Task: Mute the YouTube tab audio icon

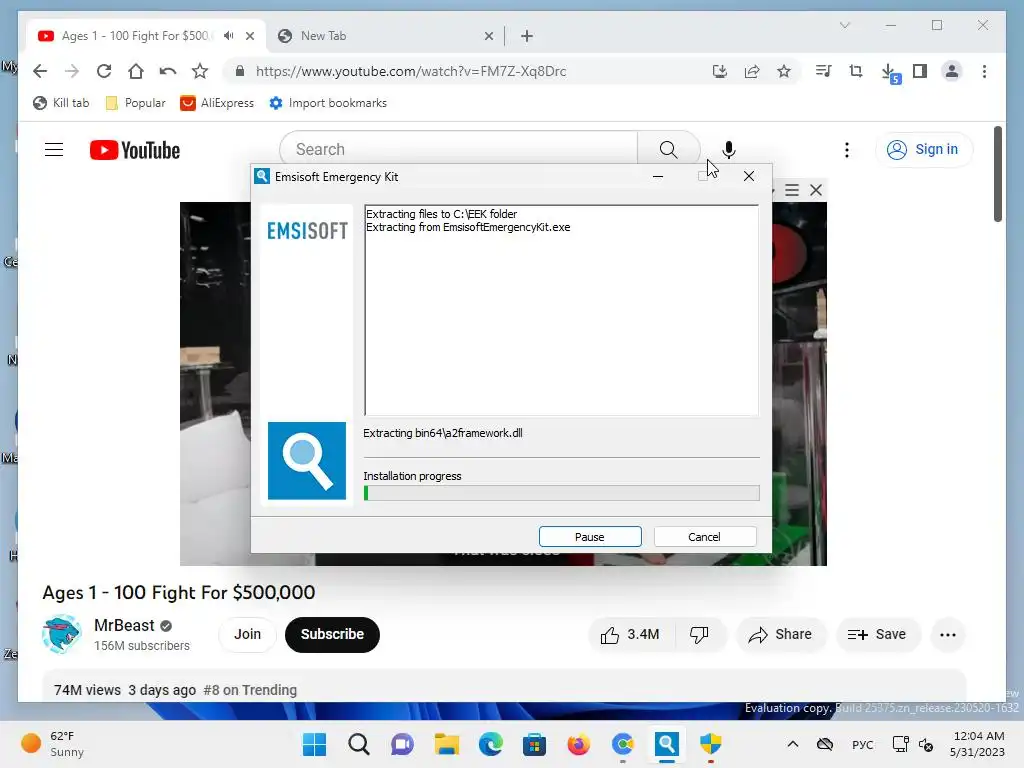Action: tap(229, 36)
